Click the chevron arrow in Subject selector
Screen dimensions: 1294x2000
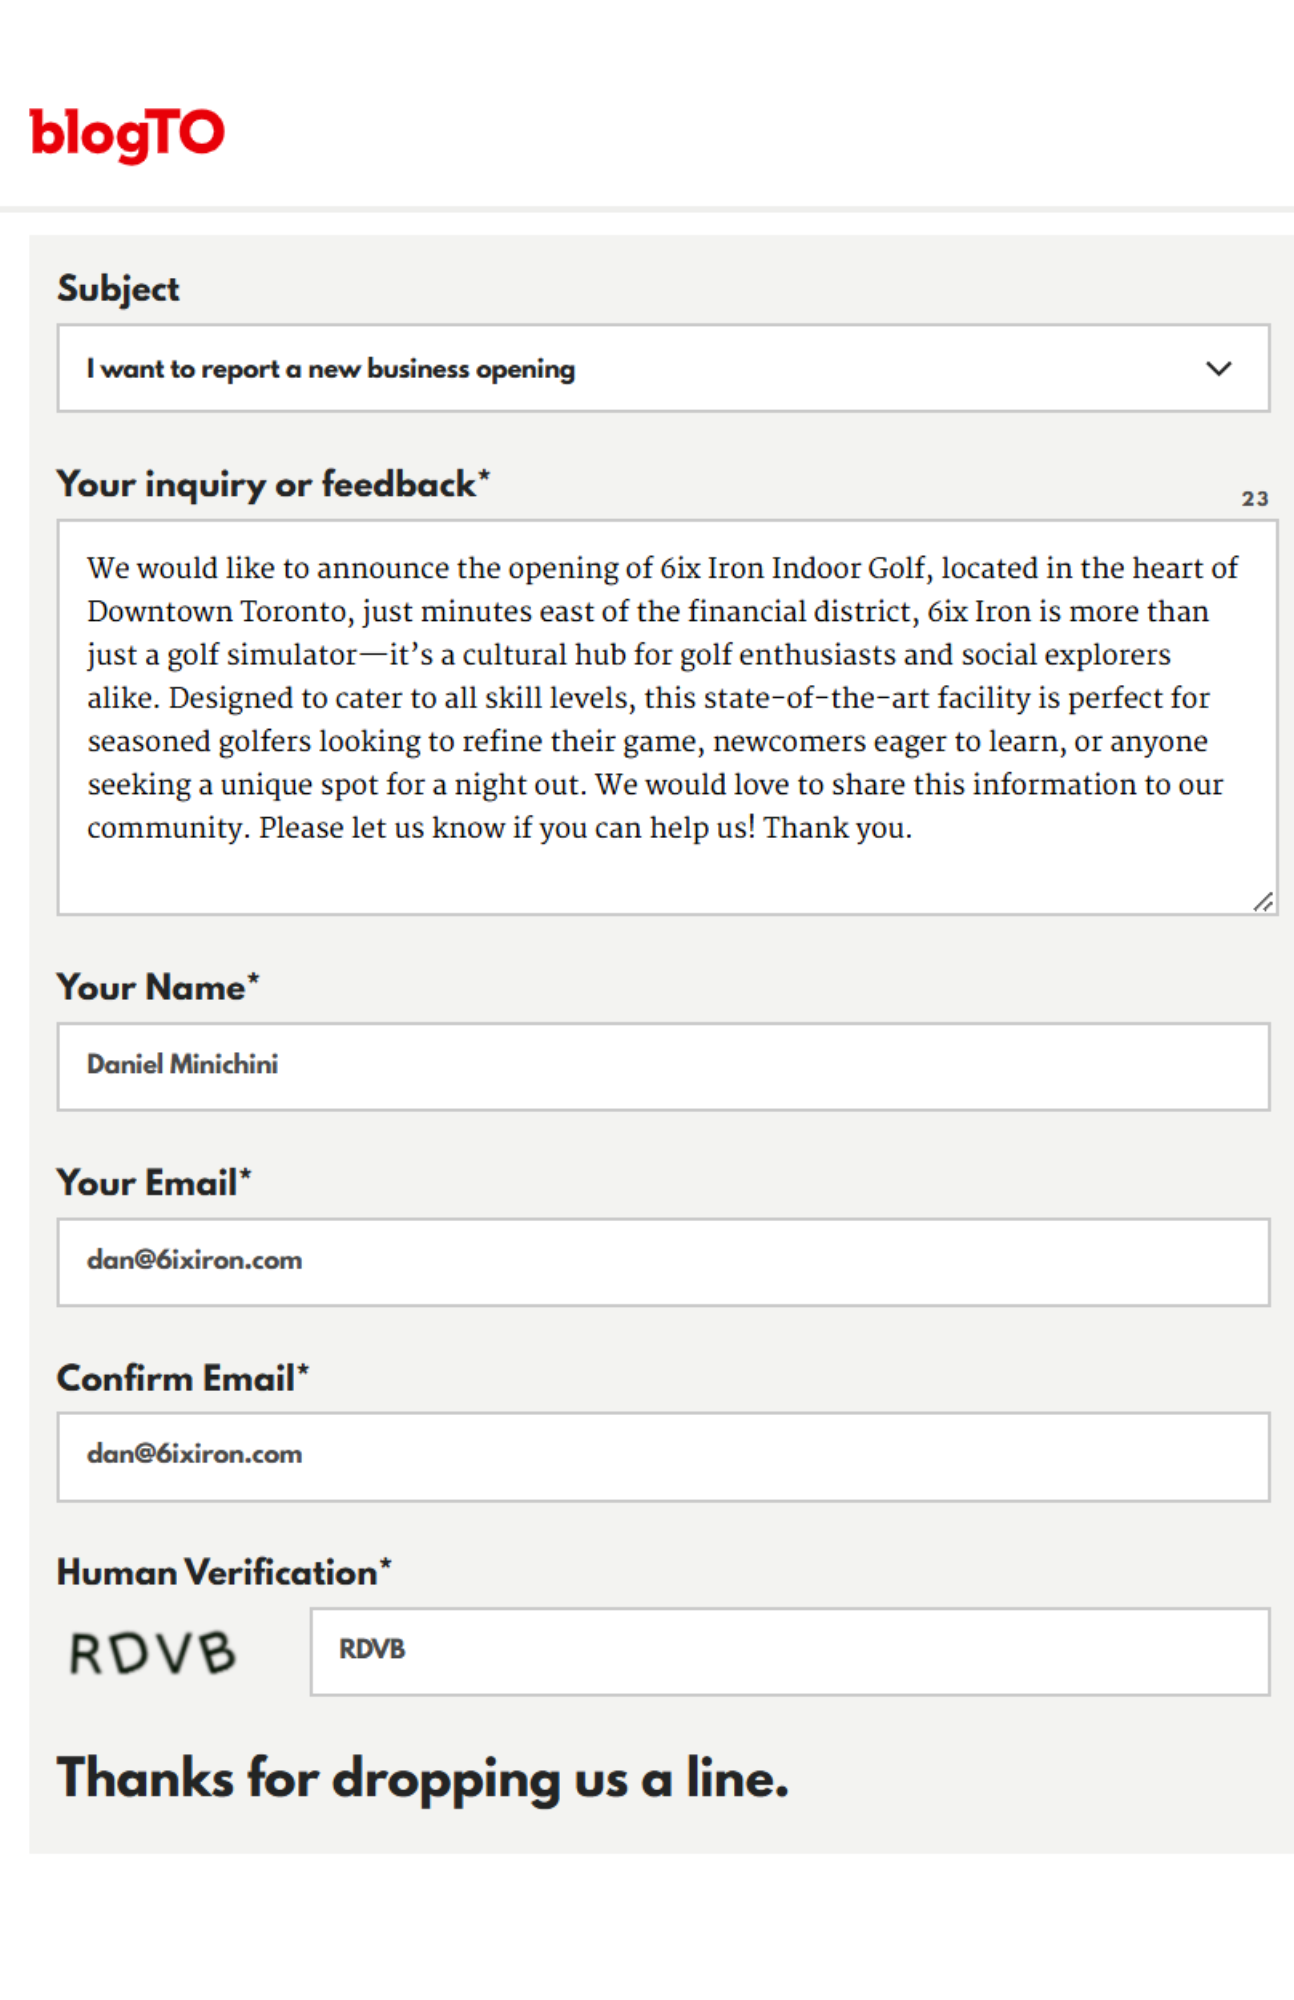(1218, 368)
